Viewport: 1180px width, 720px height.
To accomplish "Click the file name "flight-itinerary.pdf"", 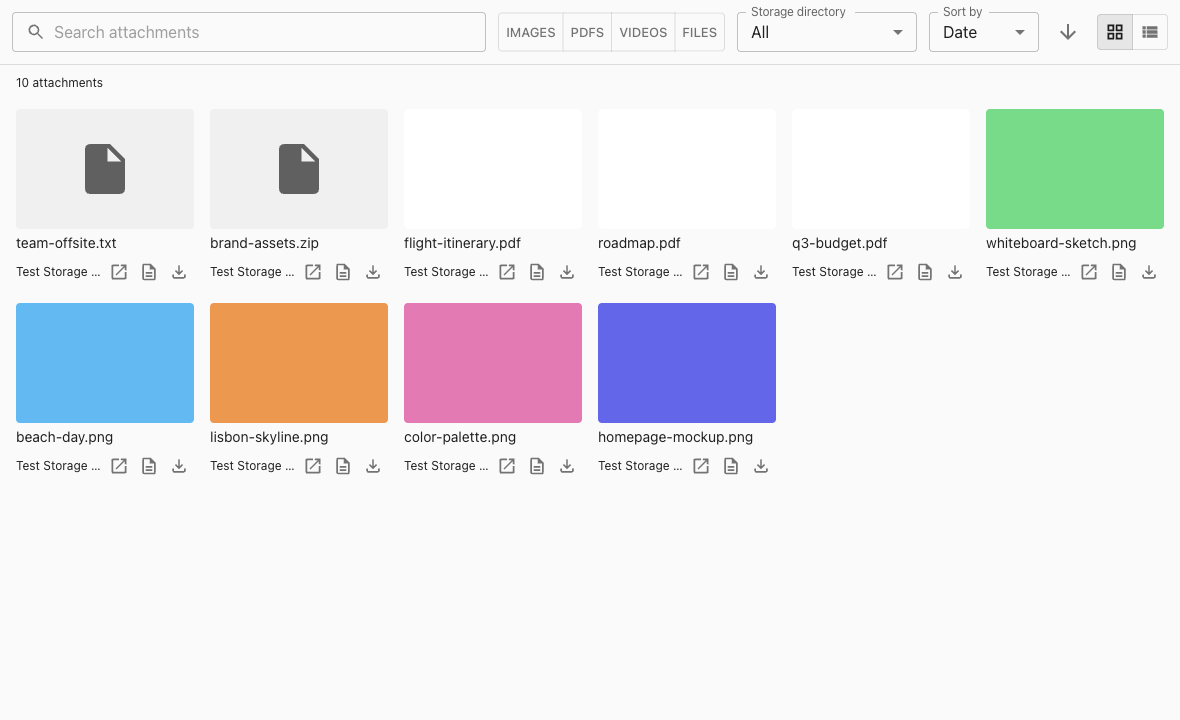I will click(x=462, y=244).
